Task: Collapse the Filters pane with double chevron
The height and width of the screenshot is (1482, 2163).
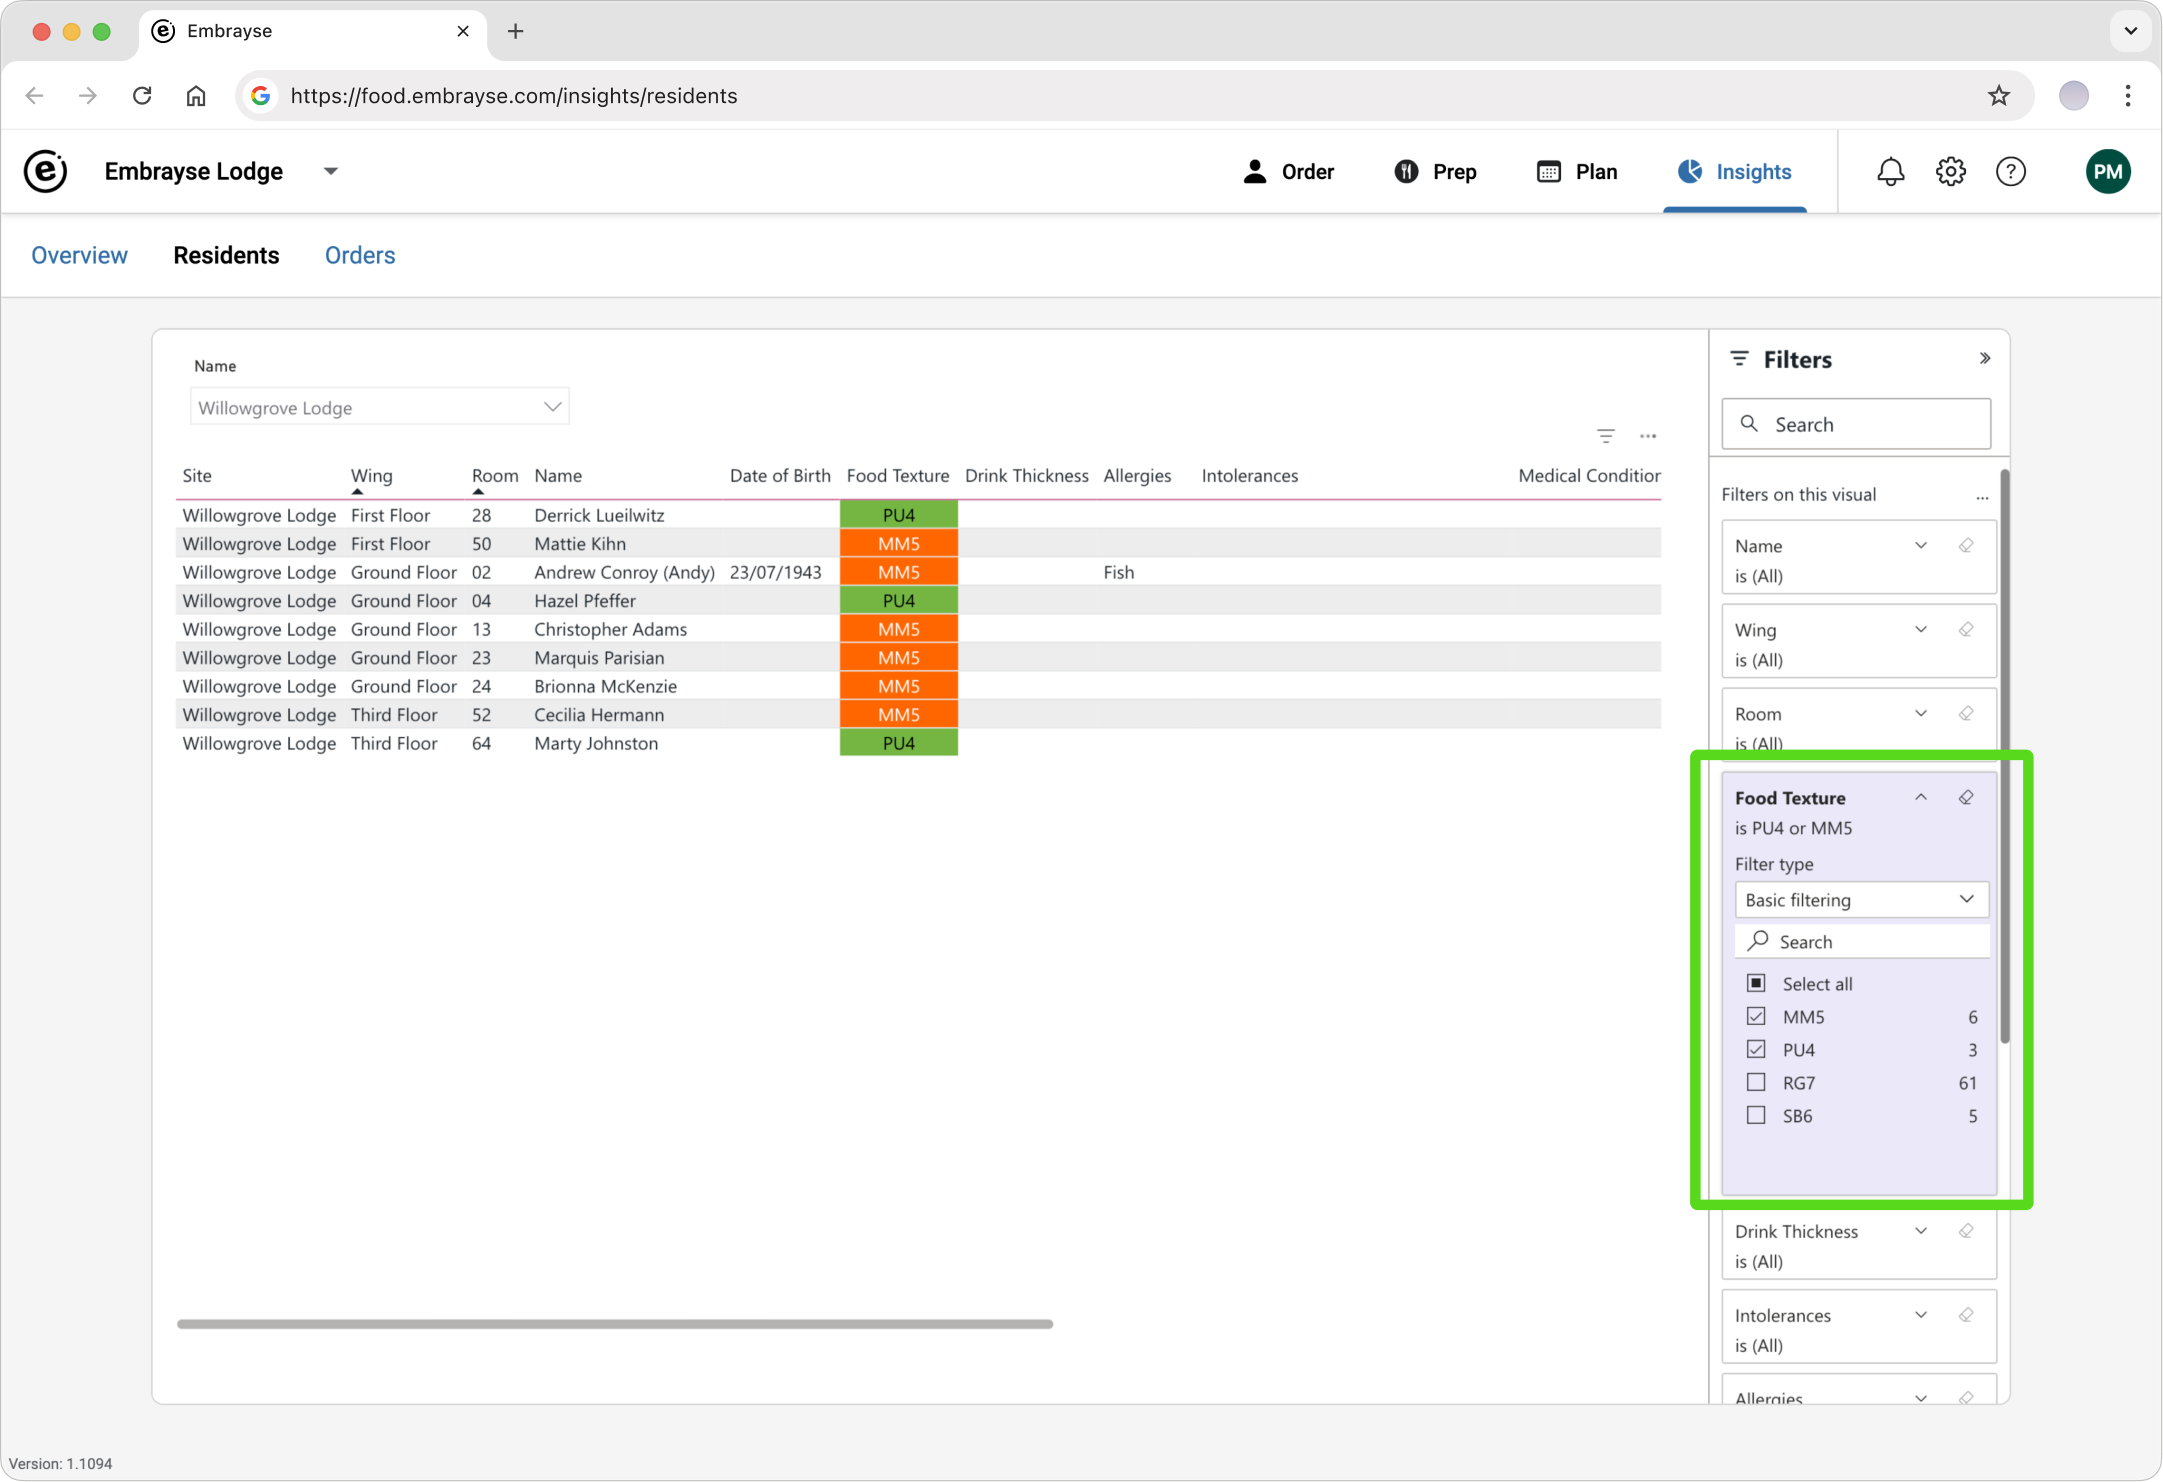Action: [1984, 359]
